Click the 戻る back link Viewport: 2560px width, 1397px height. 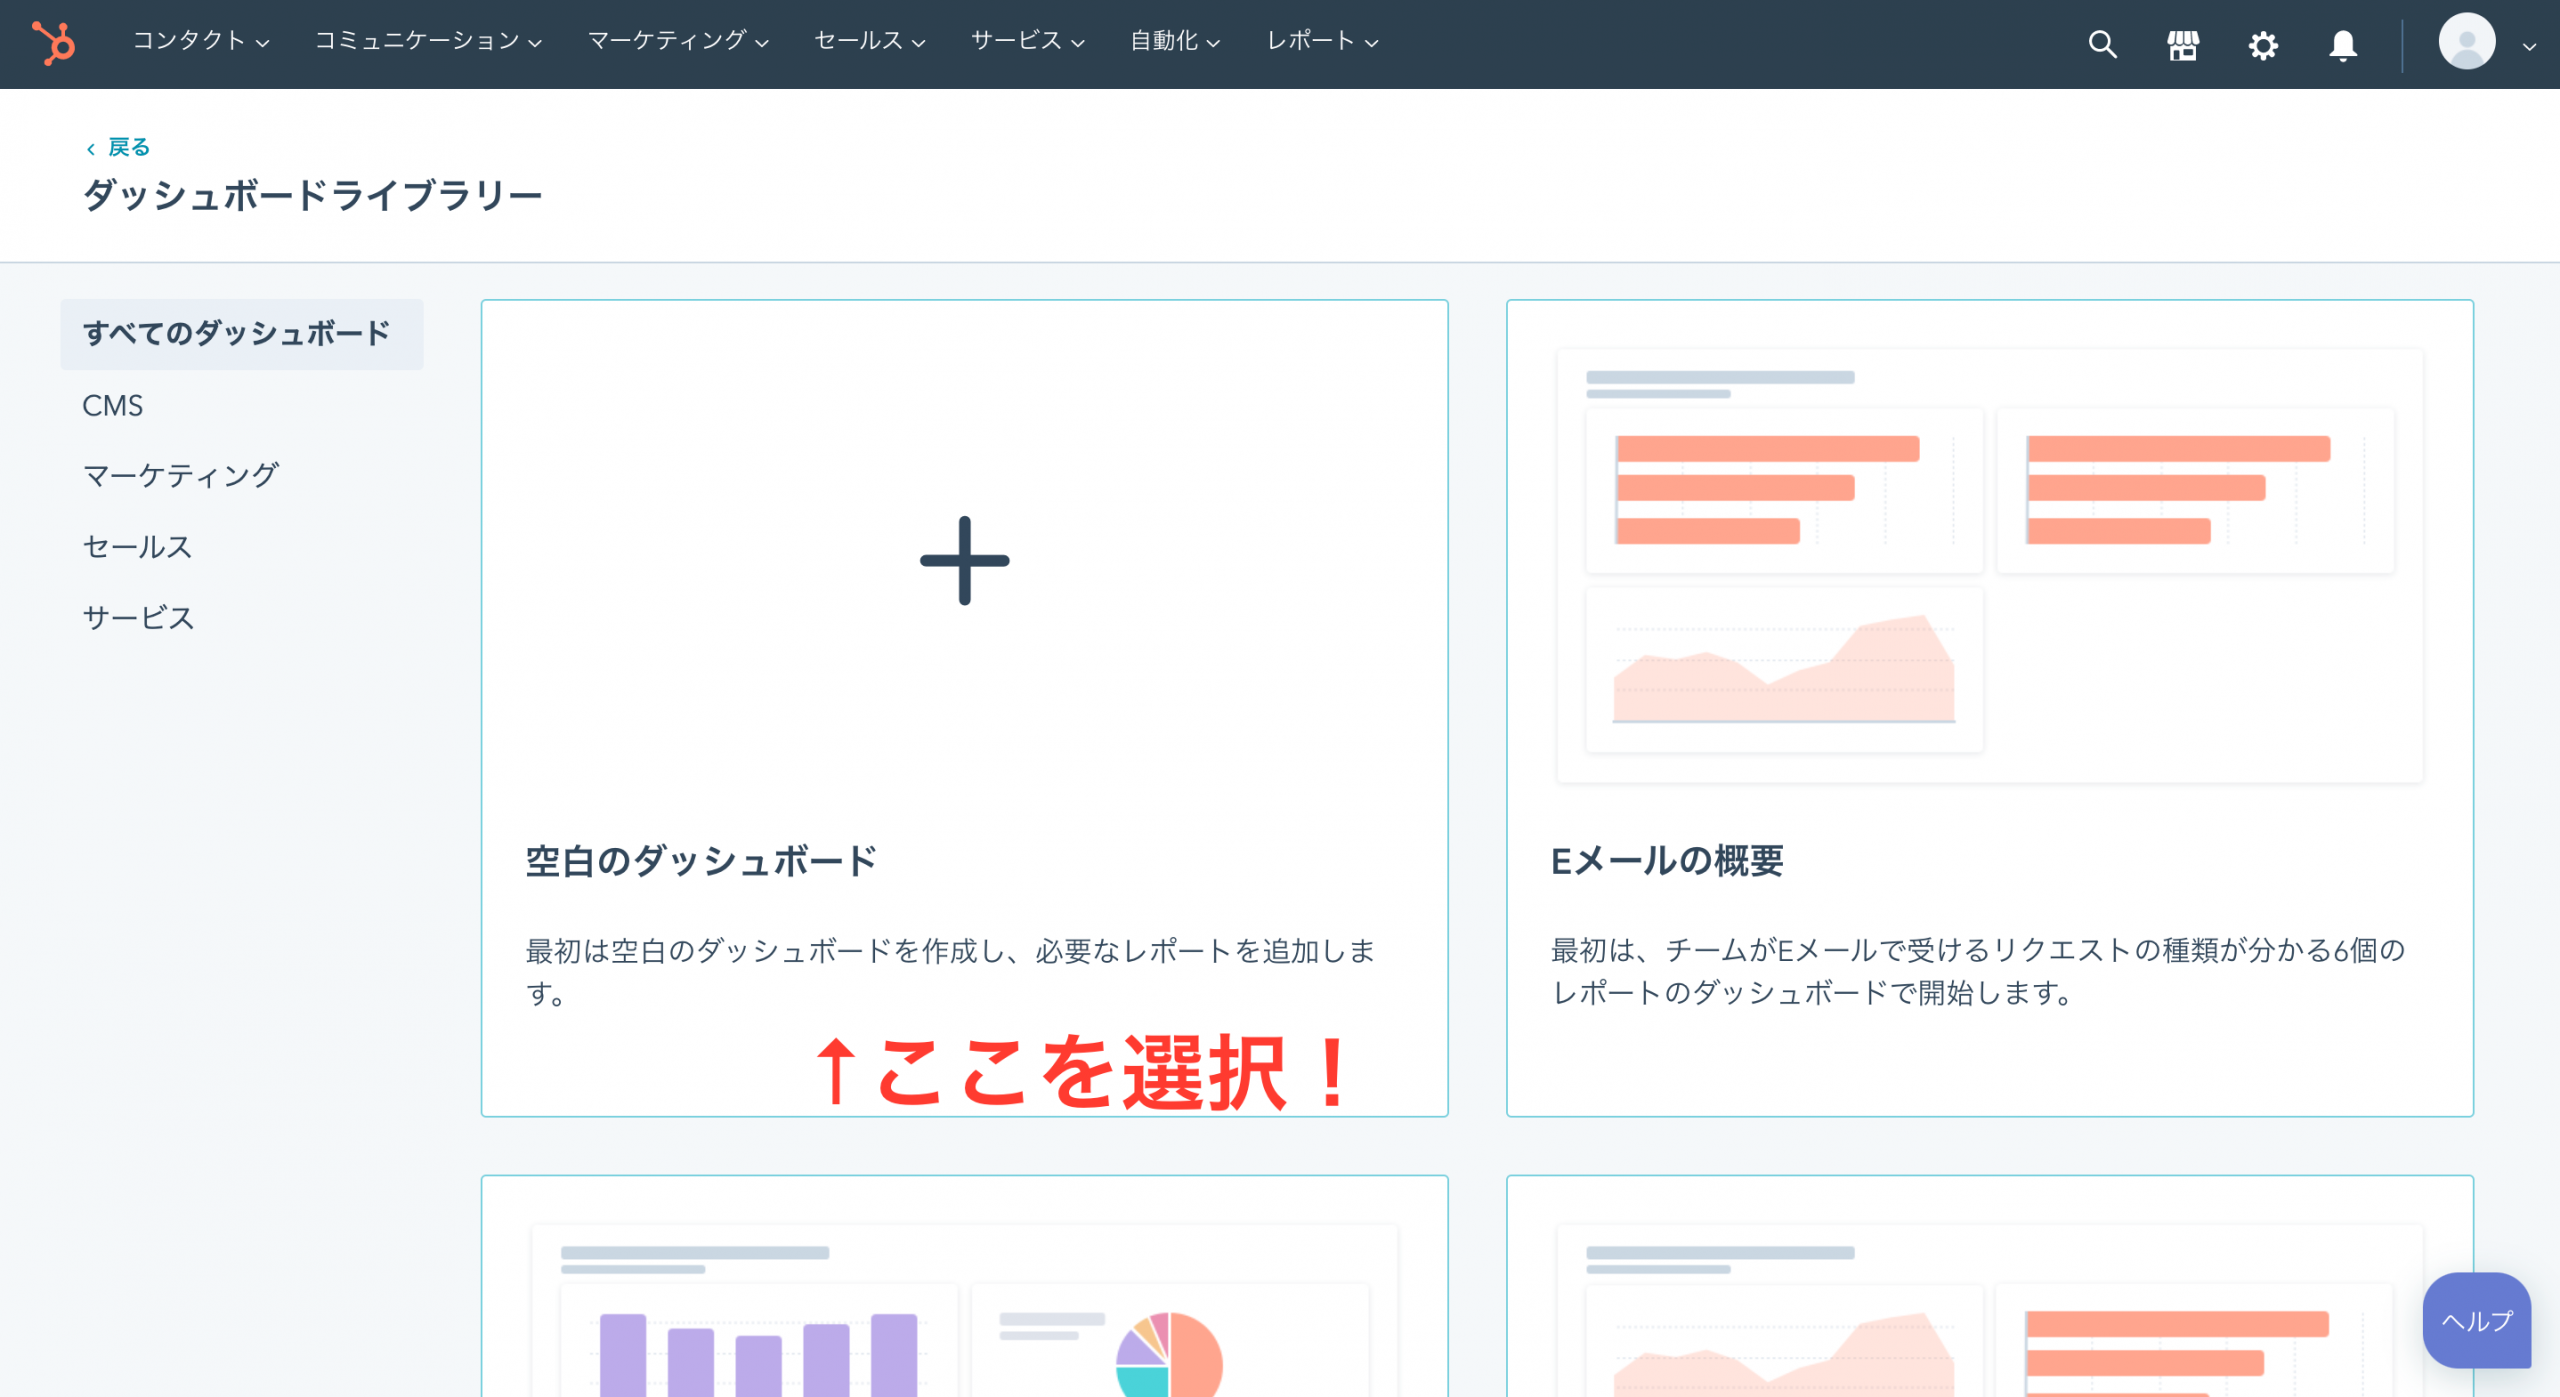128,147
